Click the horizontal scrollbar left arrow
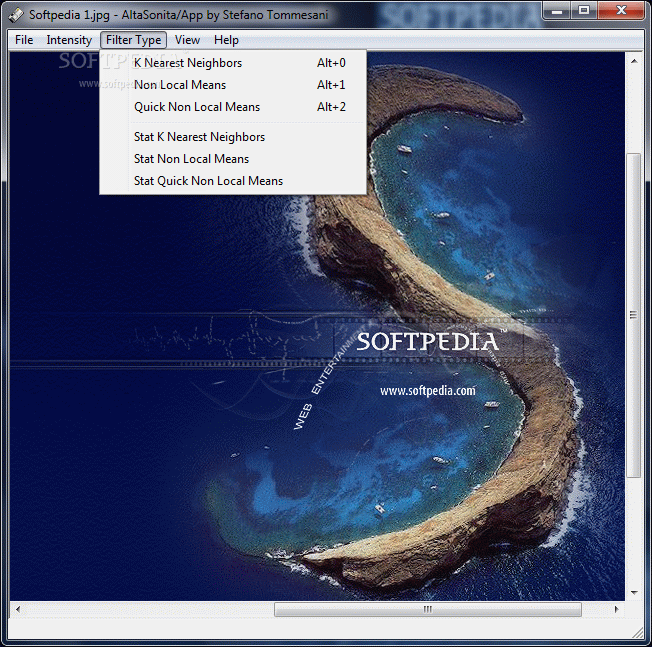The image size is (652, 647). tap(18, 610)
